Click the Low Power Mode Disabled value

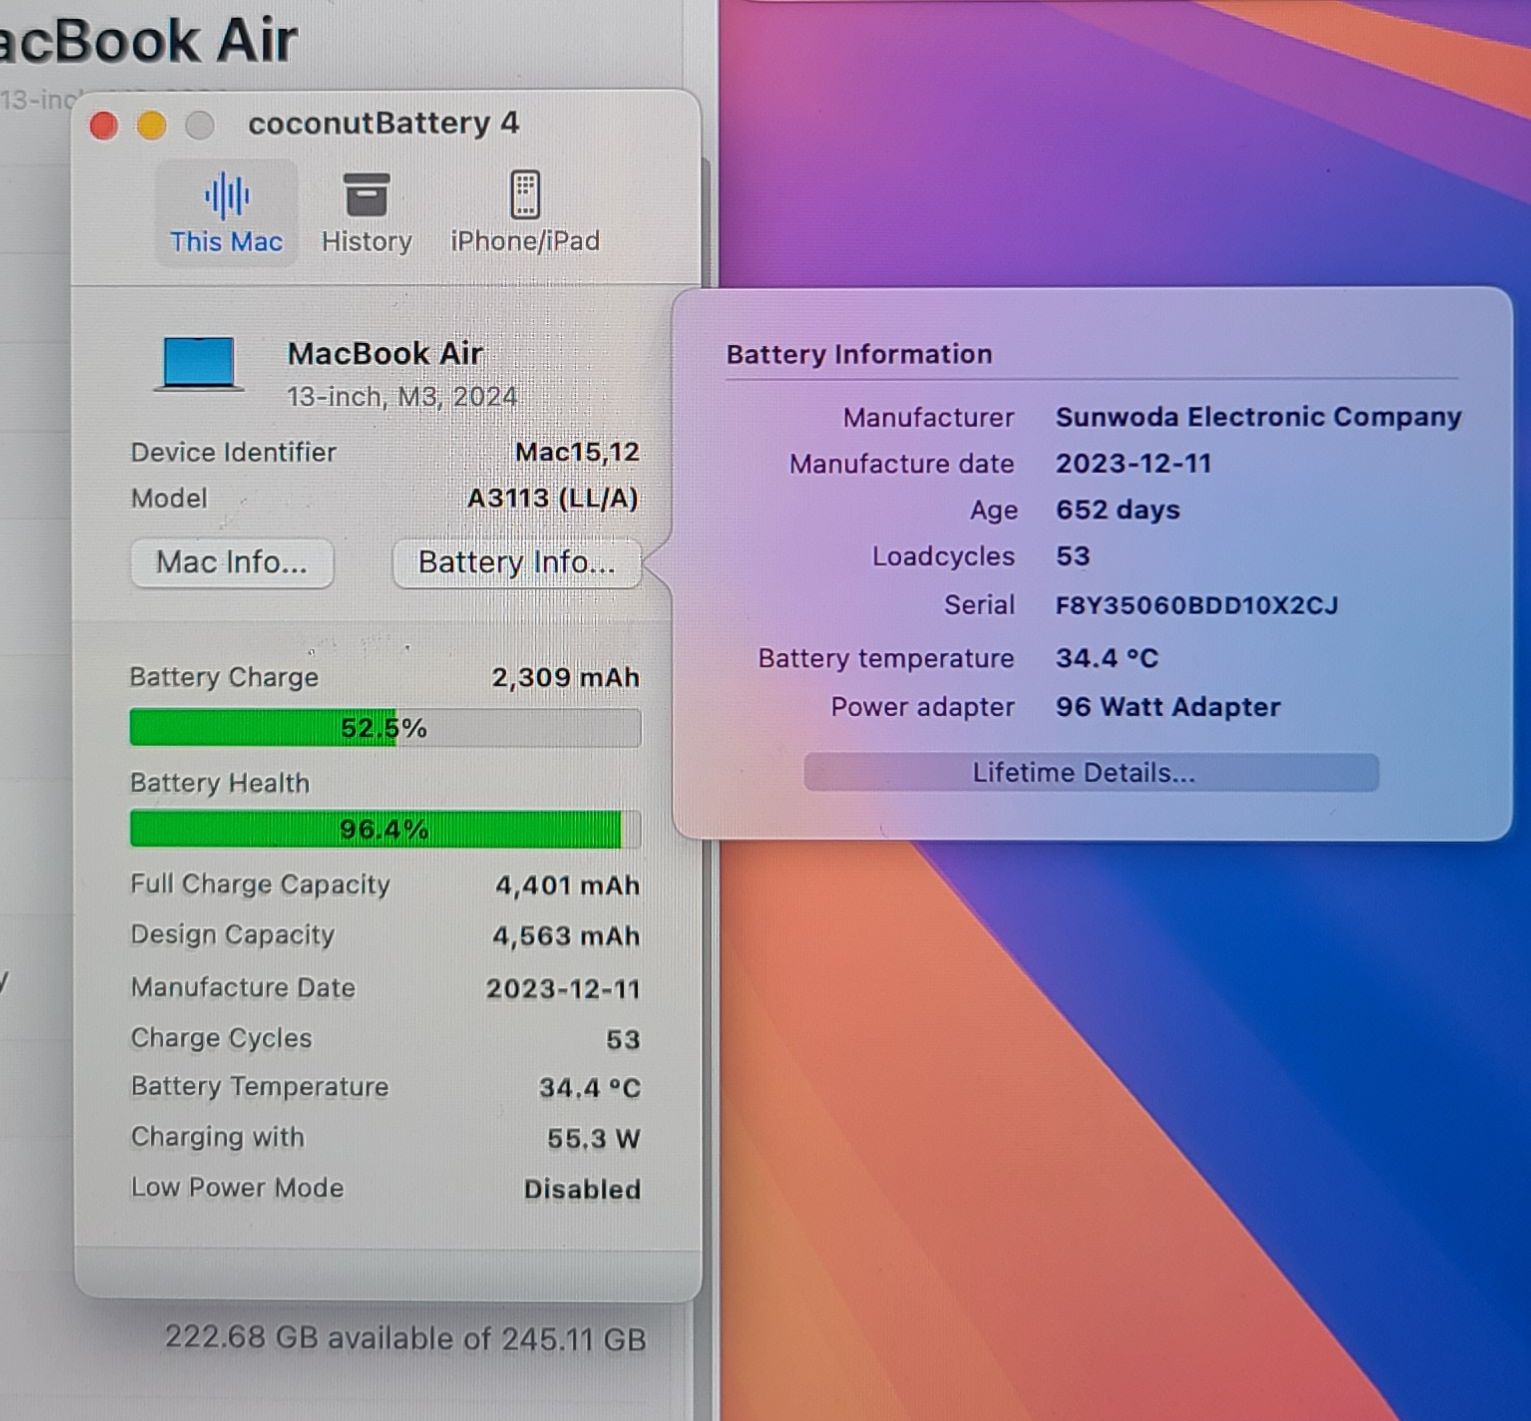582,1190
